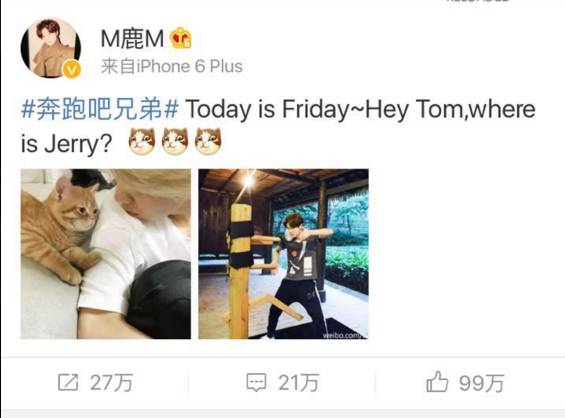This screenshot has height=418, width=565.
Task: View the wooden dummy training photo
Action: (x=283, y=254)
